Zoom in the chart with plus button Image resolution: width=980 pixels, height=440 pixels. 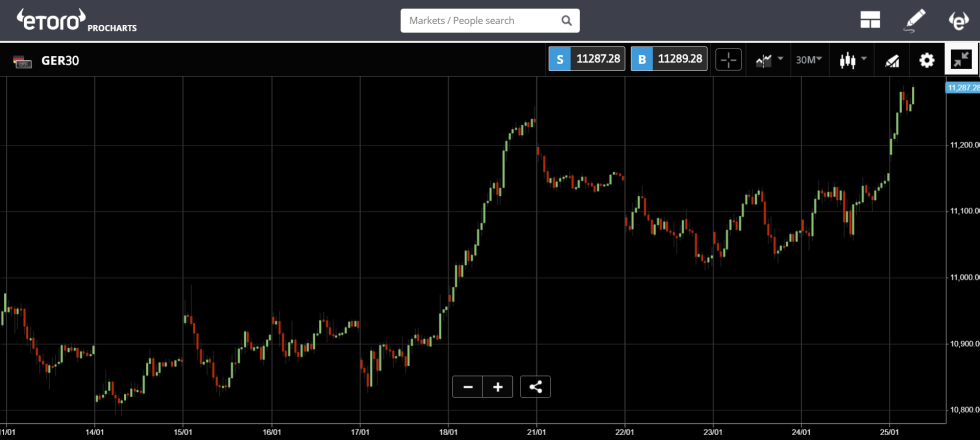pyautogui.click(x=498, y=387)
